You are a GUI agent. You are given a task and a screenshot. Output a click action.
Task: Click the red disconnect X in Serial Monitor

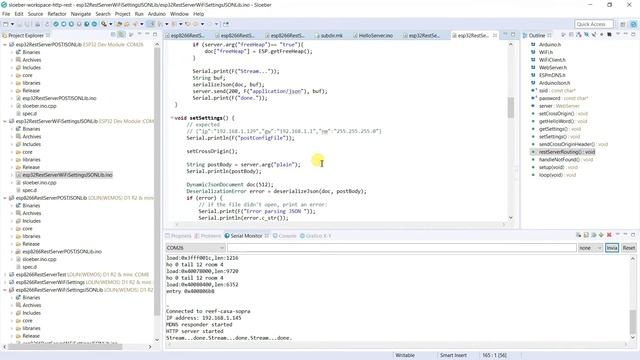[x=609, y=235]
